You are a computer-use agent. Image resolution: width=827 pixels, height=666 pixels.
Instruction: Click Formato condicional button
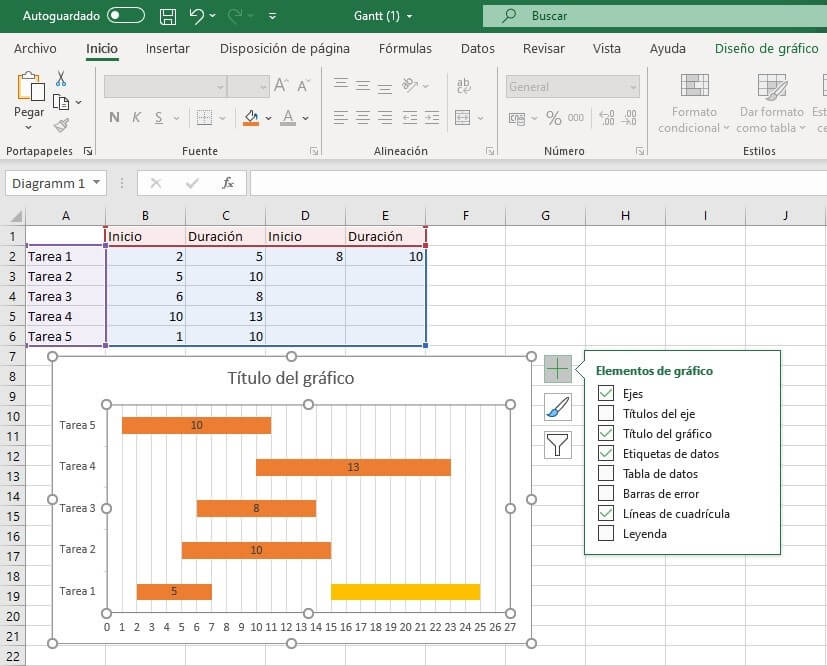[694, 103]
